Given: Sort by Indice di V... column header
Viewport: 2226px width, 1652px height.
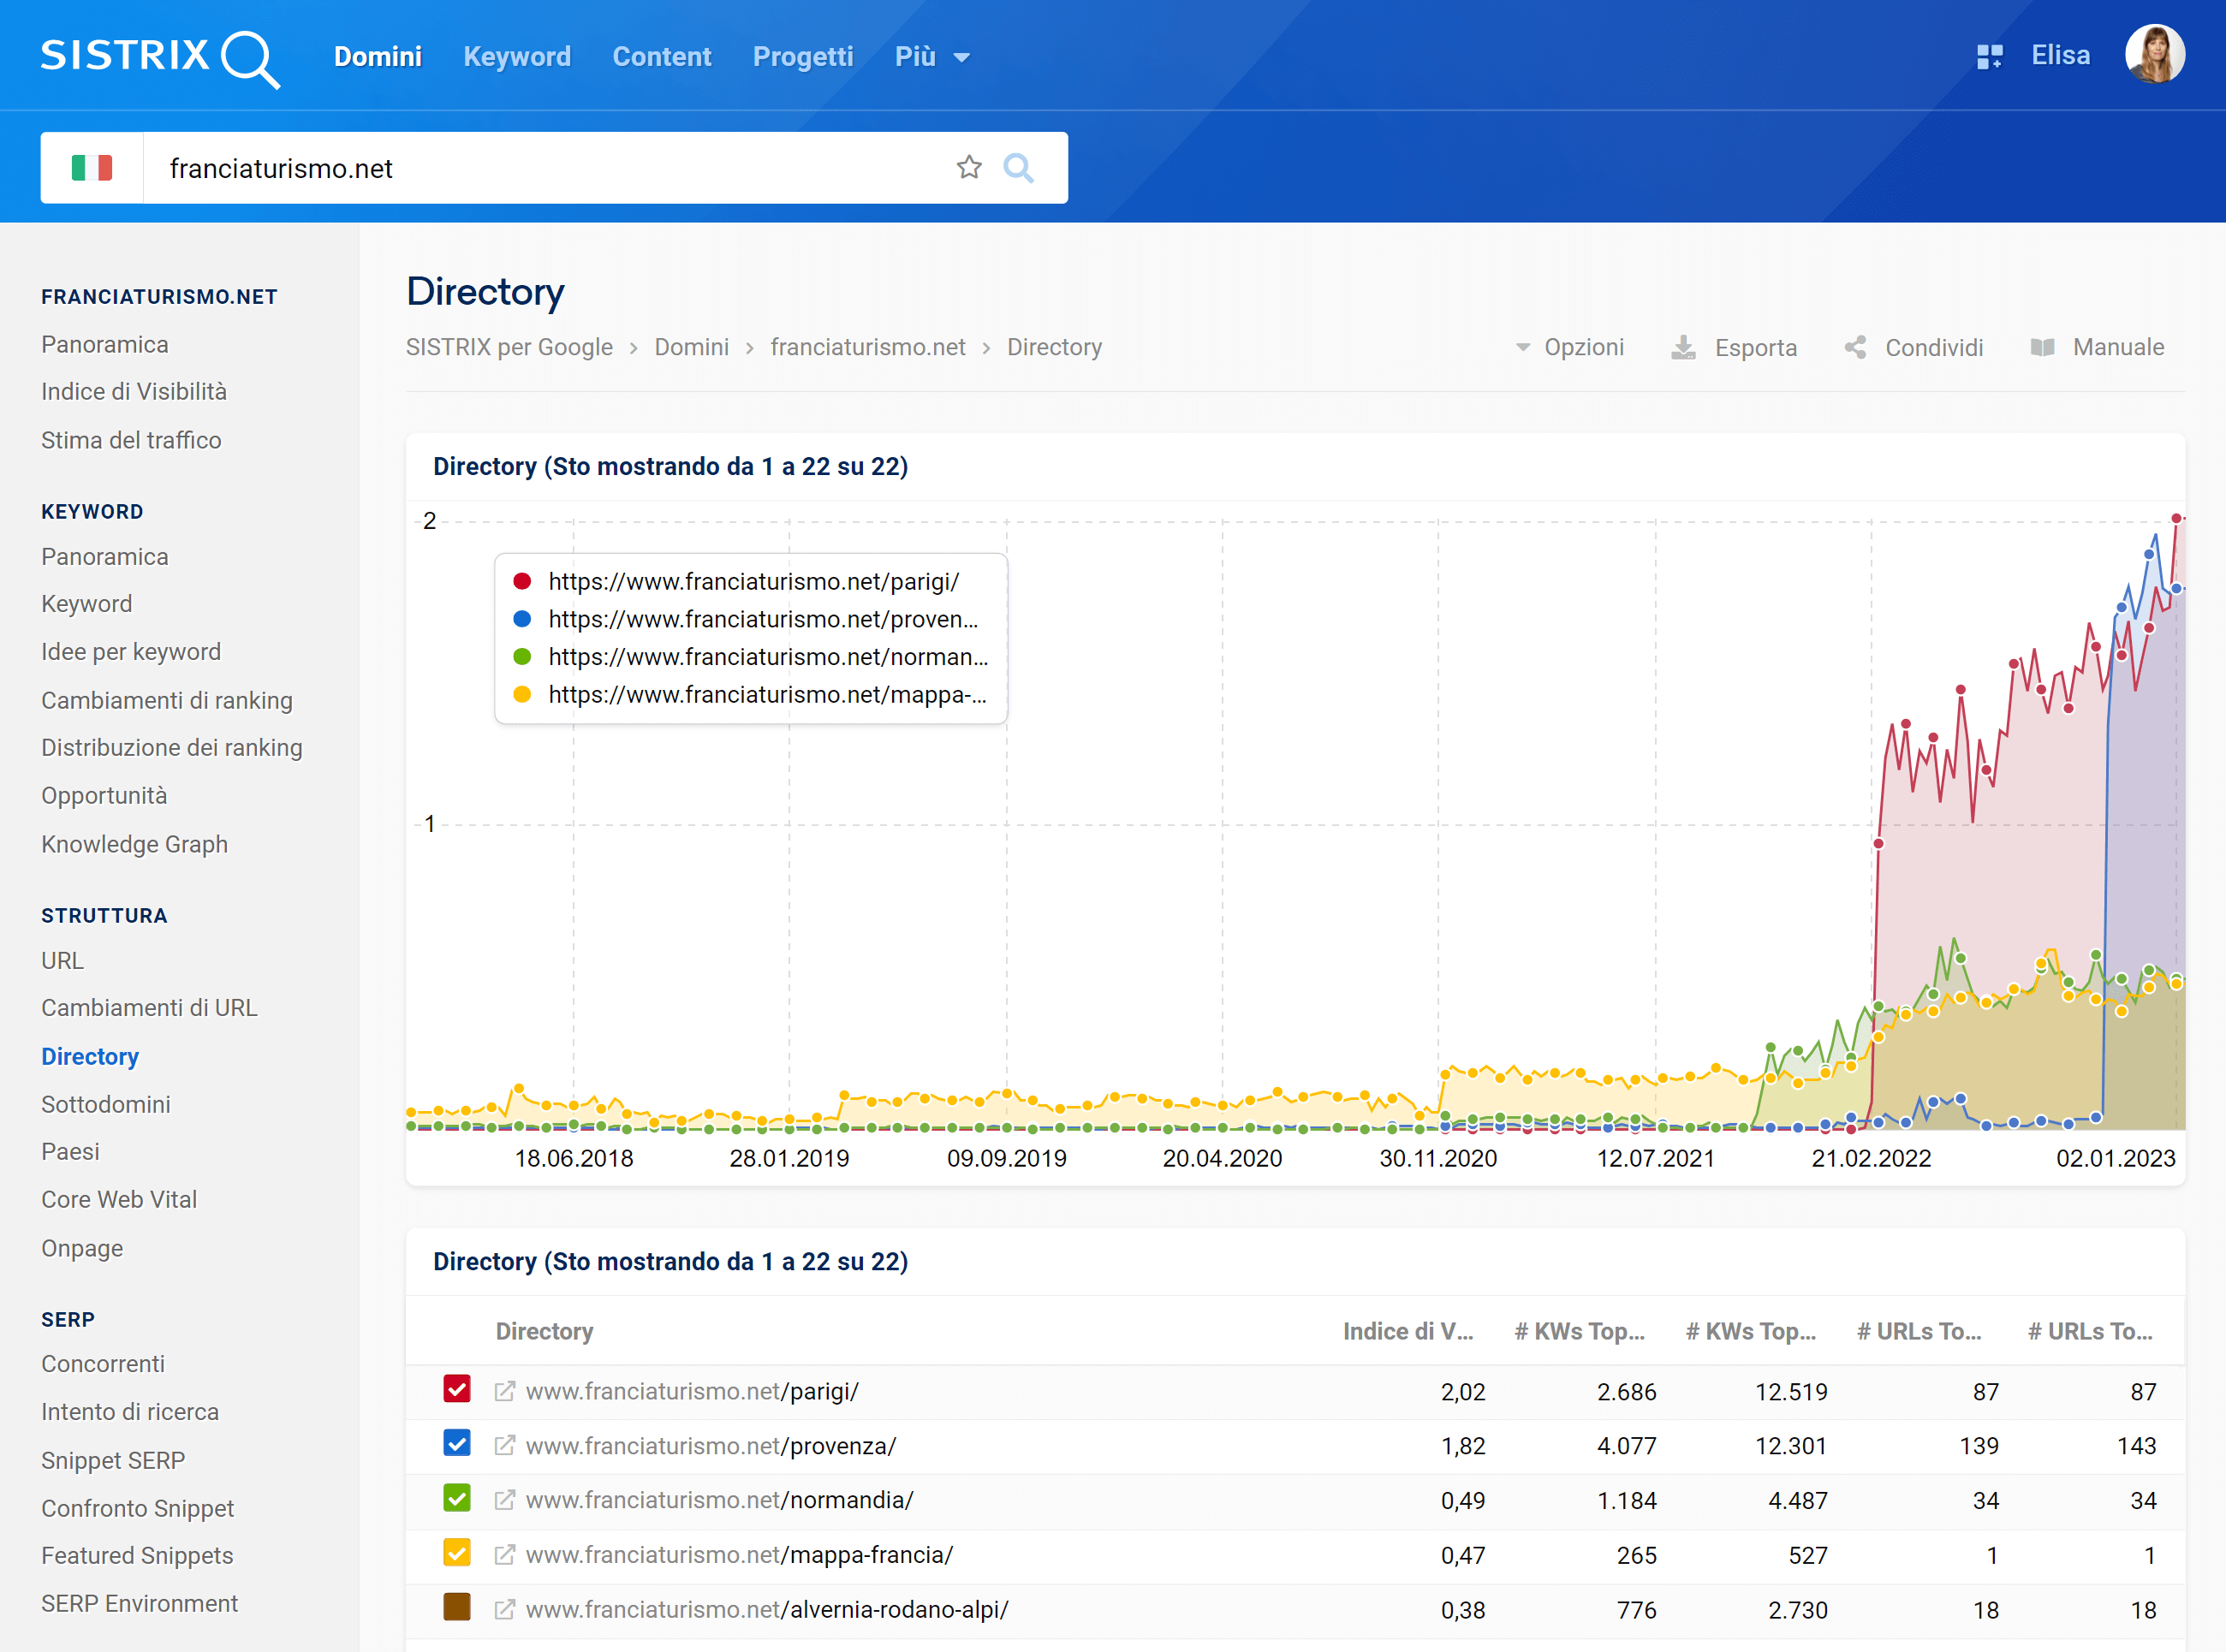Looking at the screenshot, I should 1407,1331.
